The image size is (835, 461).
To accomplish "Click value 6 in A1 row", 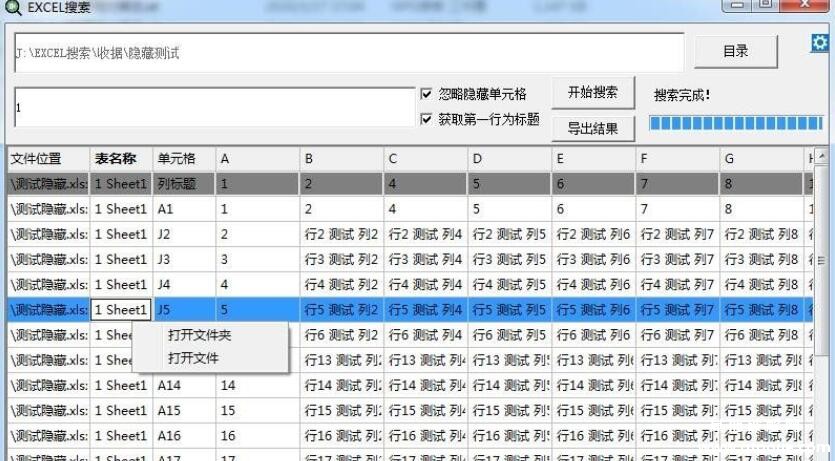I will point(594,209).
